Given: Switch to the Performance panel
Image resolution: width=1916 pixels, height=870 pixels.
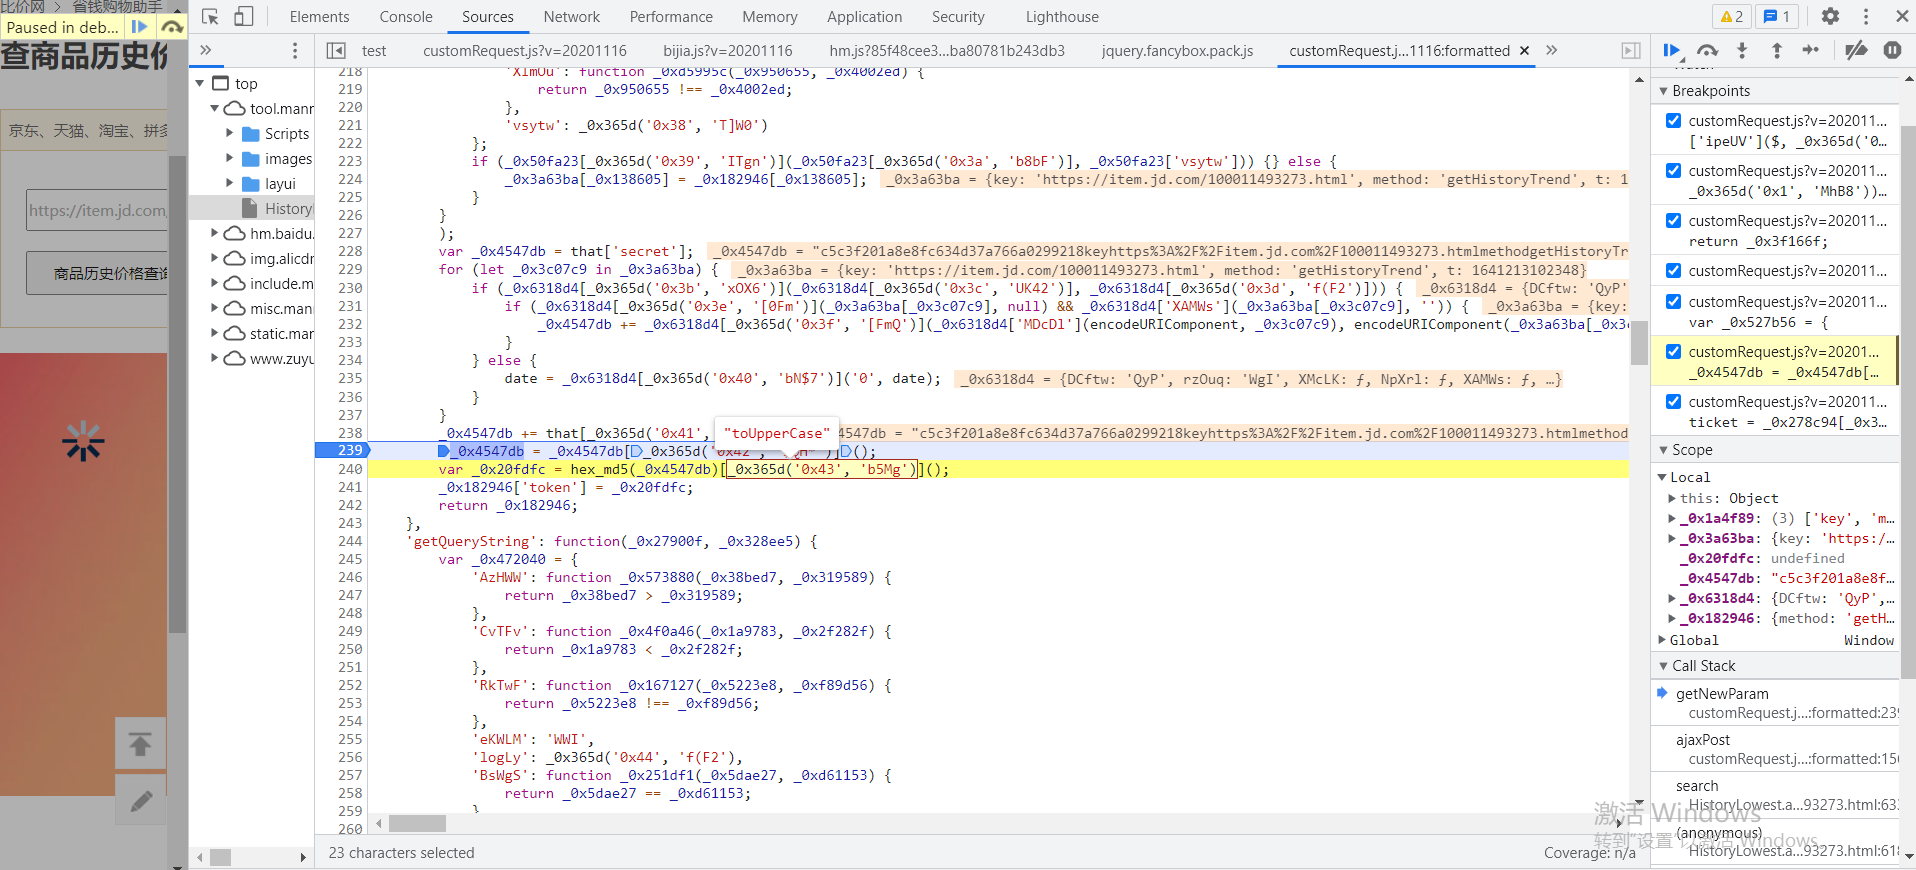Looking at the screenshot, I should pos(671,17).
